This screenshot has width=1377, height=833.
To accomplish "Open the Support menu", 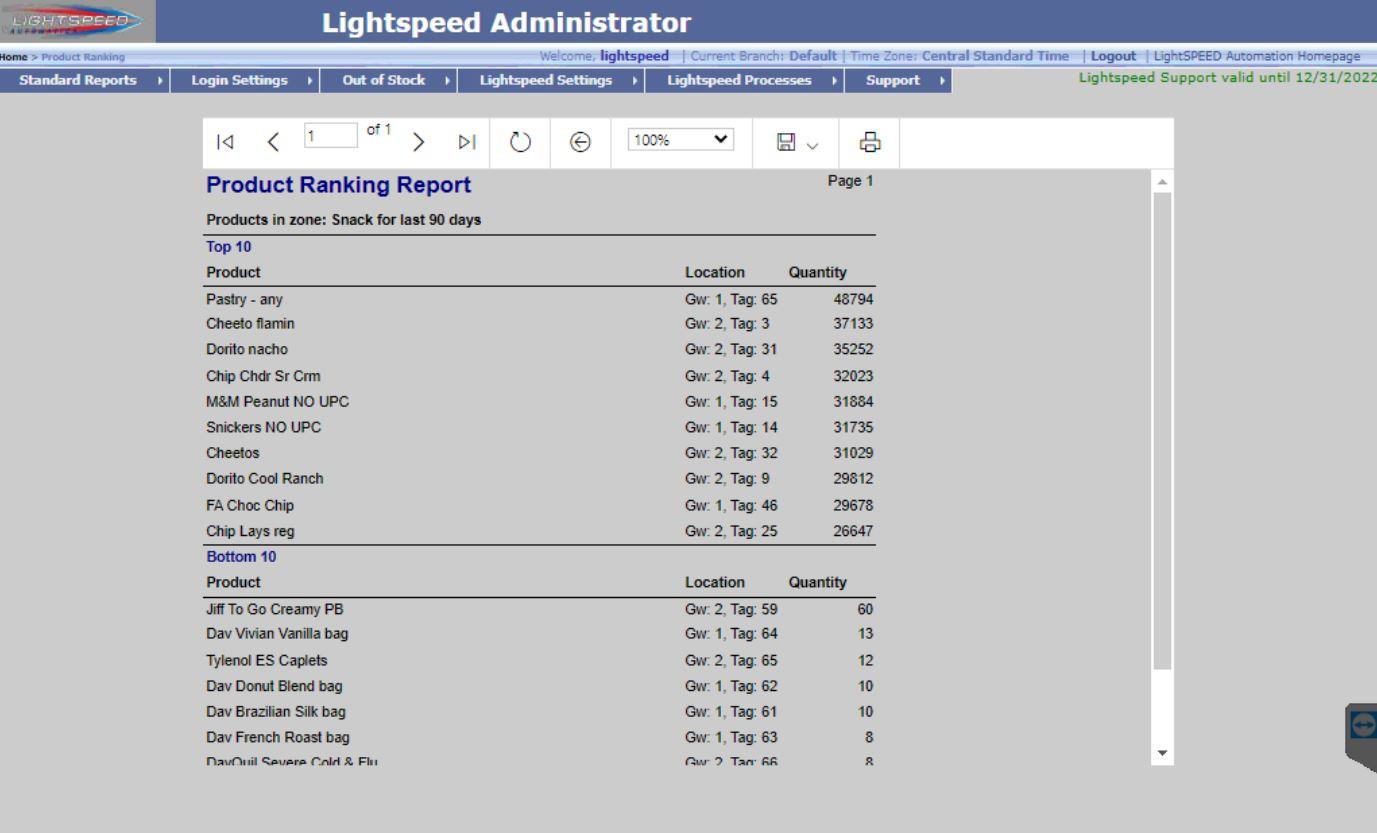I will (x=898, y=80).
